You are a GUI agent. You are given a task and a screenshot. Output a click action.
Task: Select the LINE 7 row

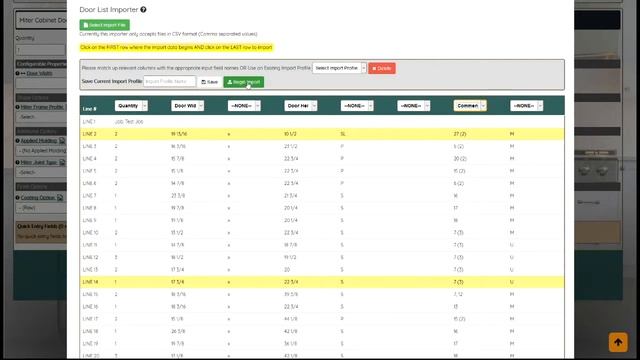(322, 196)
